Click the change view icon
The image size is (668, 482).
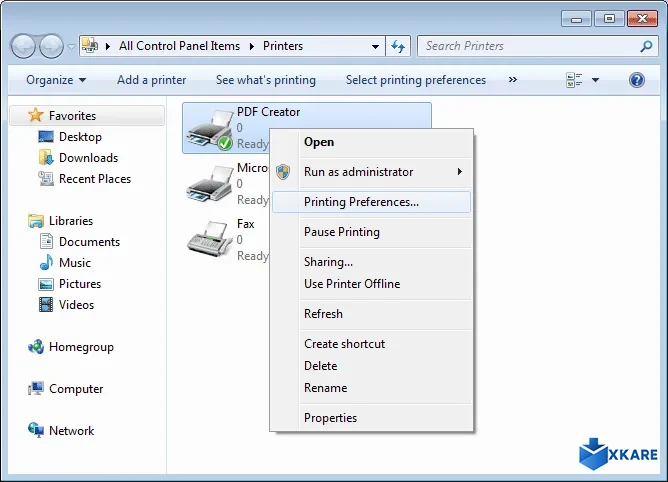tap(574, 80)
